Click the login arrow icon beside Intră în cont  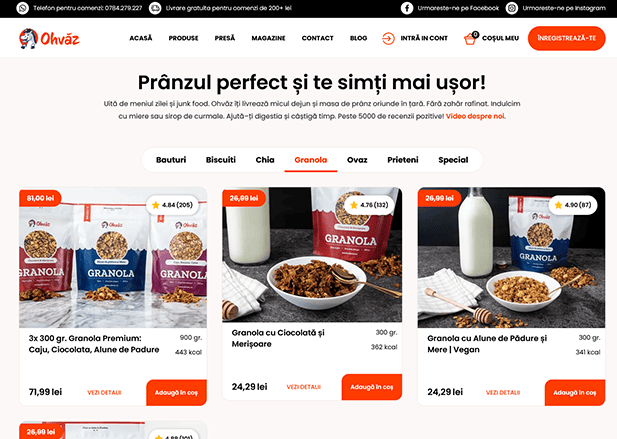click(388, 38)
